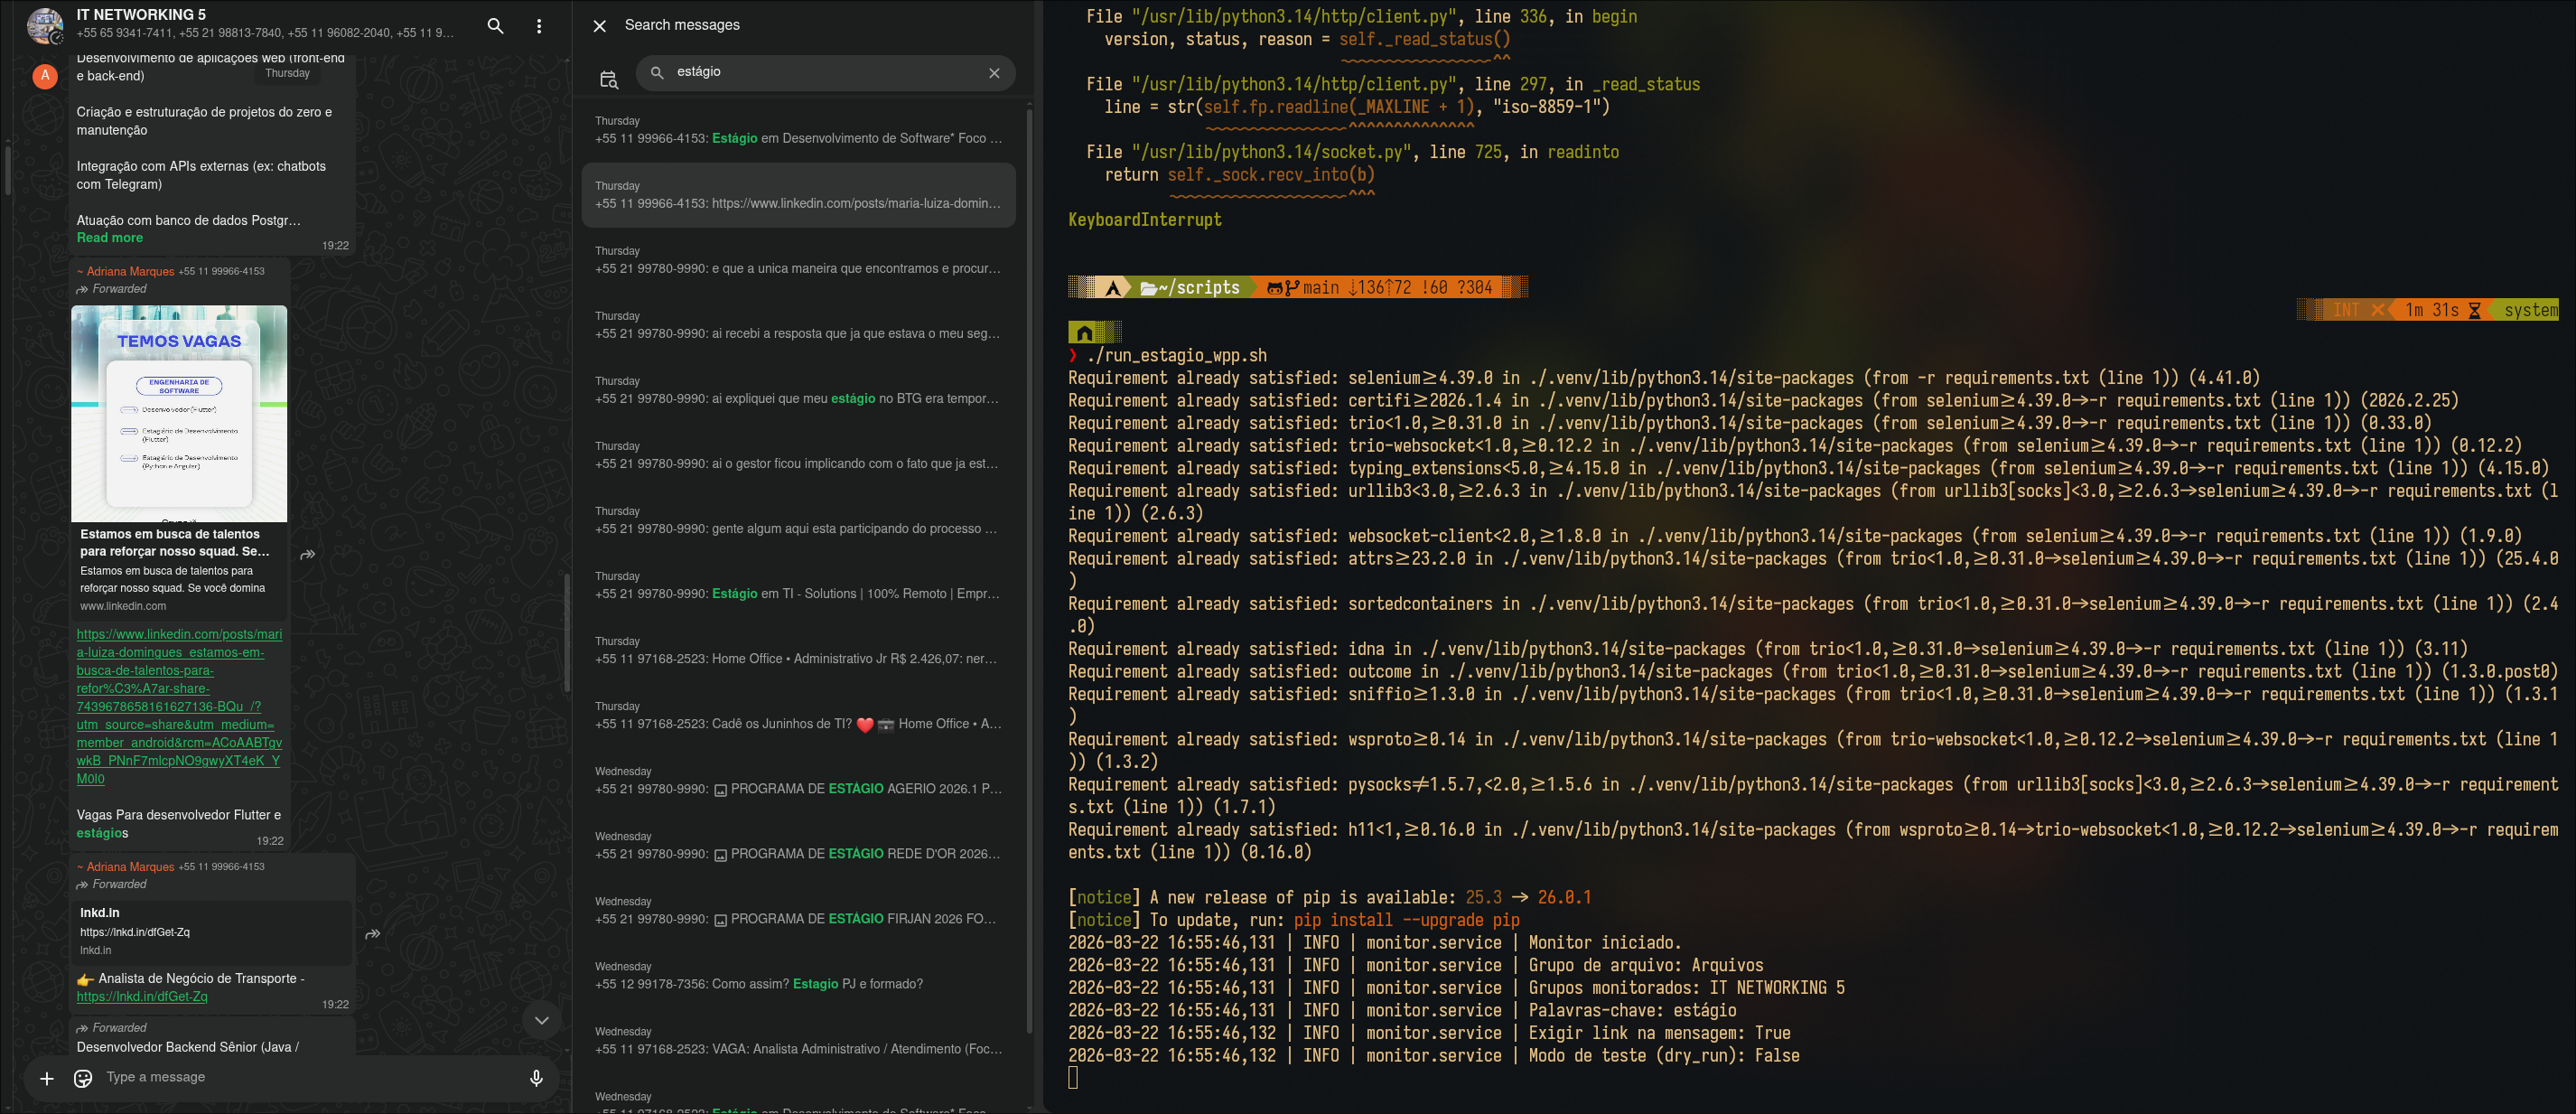Close the Search messages panel

click(x=599, y=26)
